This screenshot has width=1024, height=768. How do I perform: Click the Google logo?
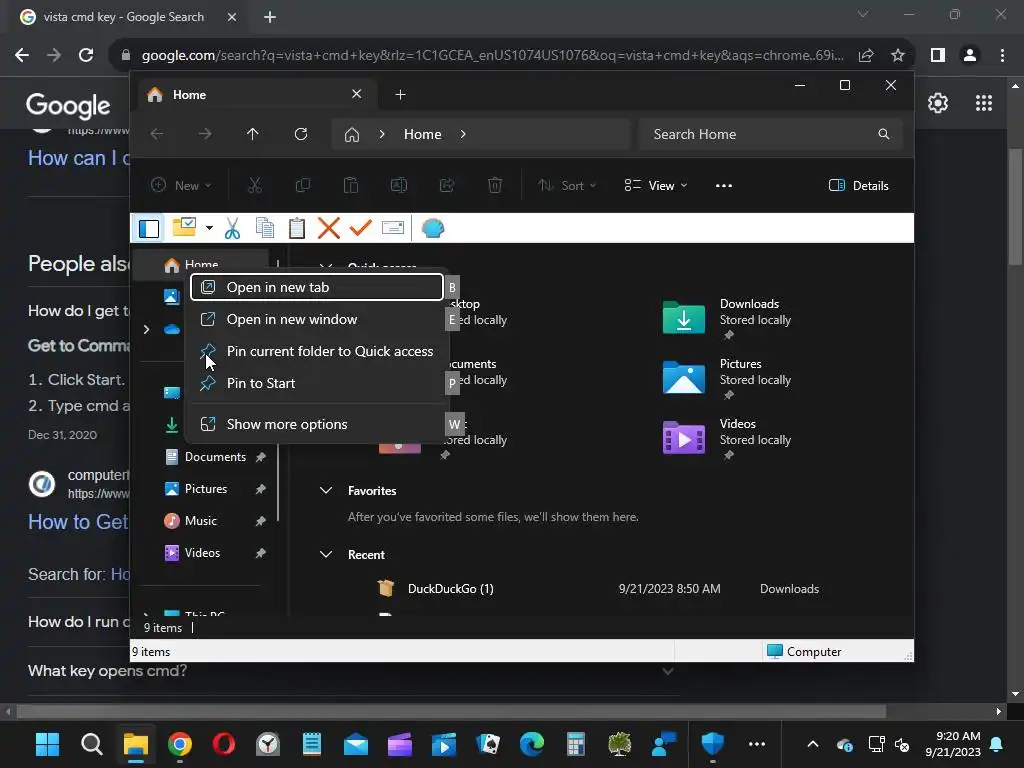(68, 104)
